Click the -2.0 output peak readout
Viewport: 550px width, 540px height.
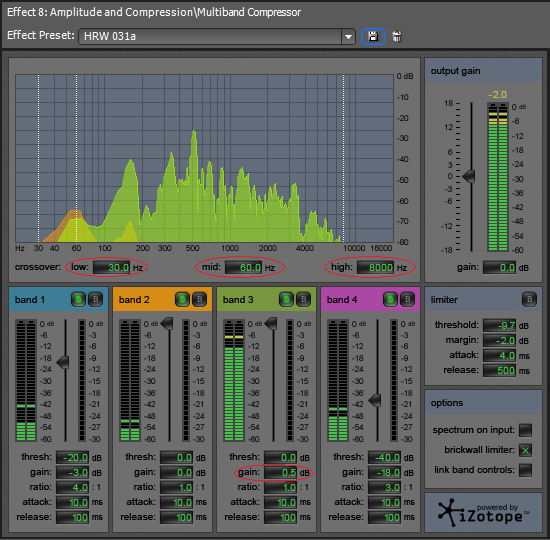[x=497, y=94]
